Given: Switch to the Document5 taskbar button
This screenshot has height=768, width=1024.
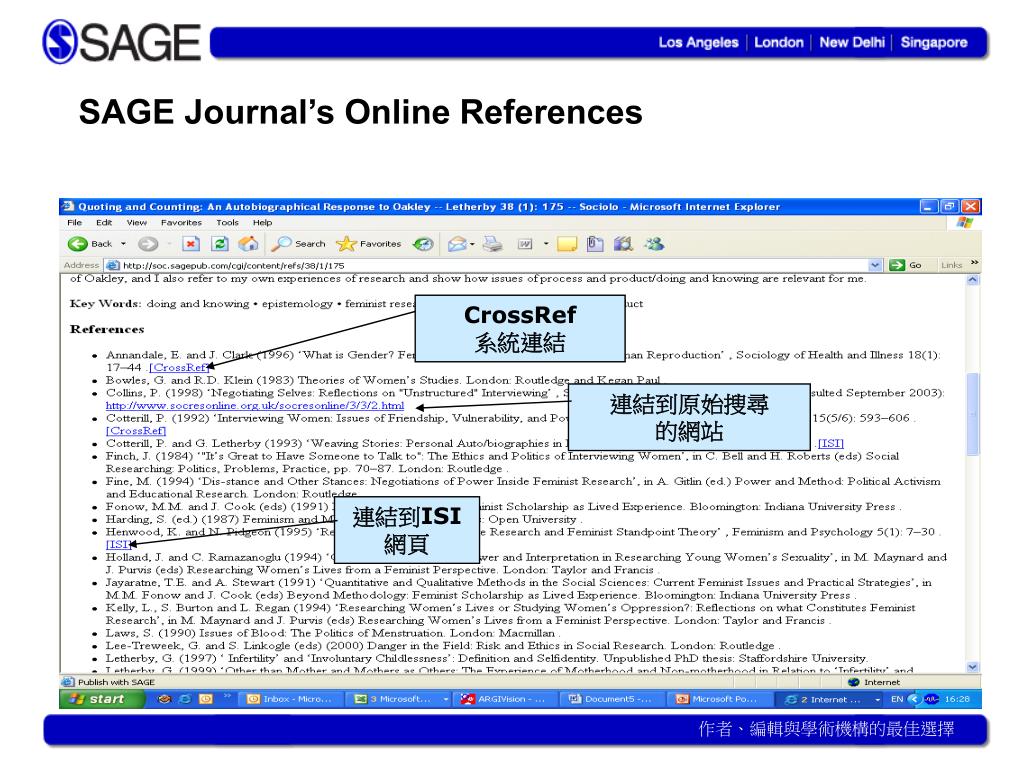Looking at the screenshot, I should pyautogui.click(x=610, y=699).
